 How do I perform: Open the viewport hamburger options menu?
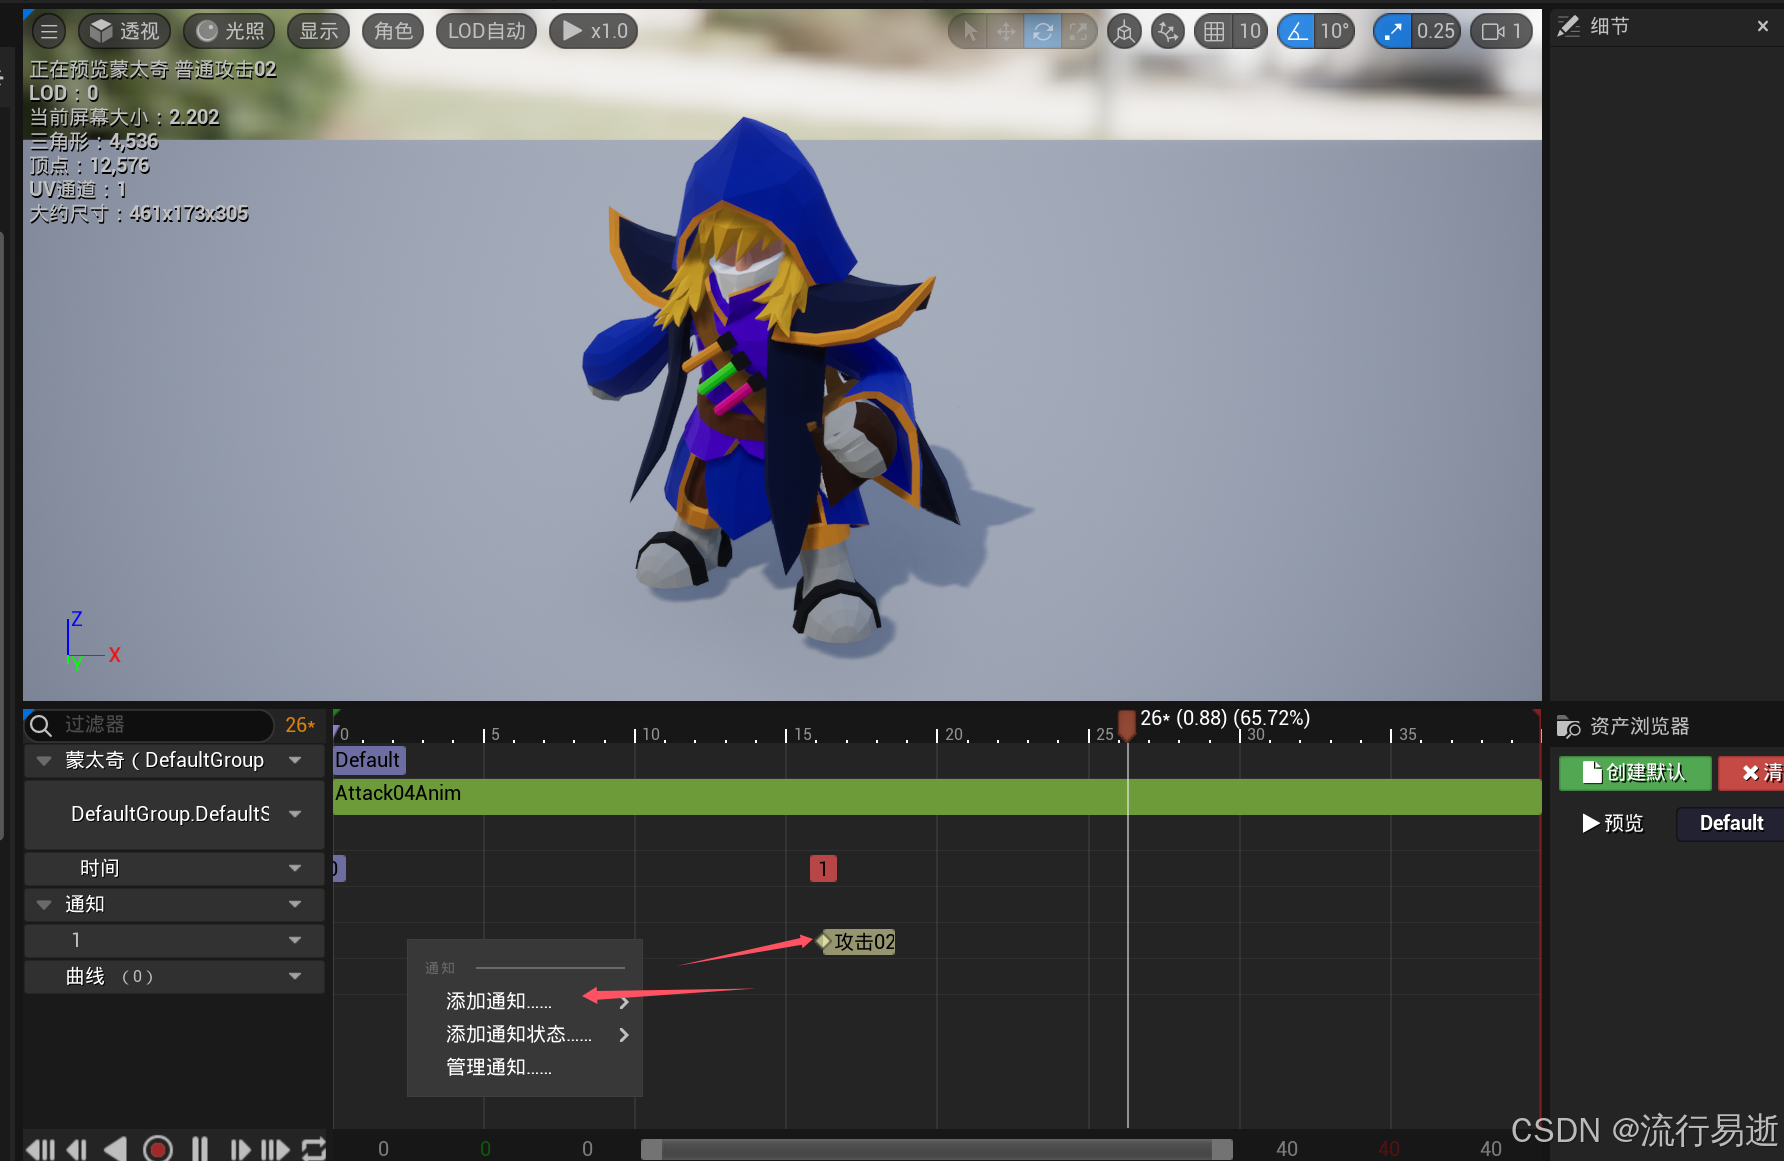(x=48, y=31)
